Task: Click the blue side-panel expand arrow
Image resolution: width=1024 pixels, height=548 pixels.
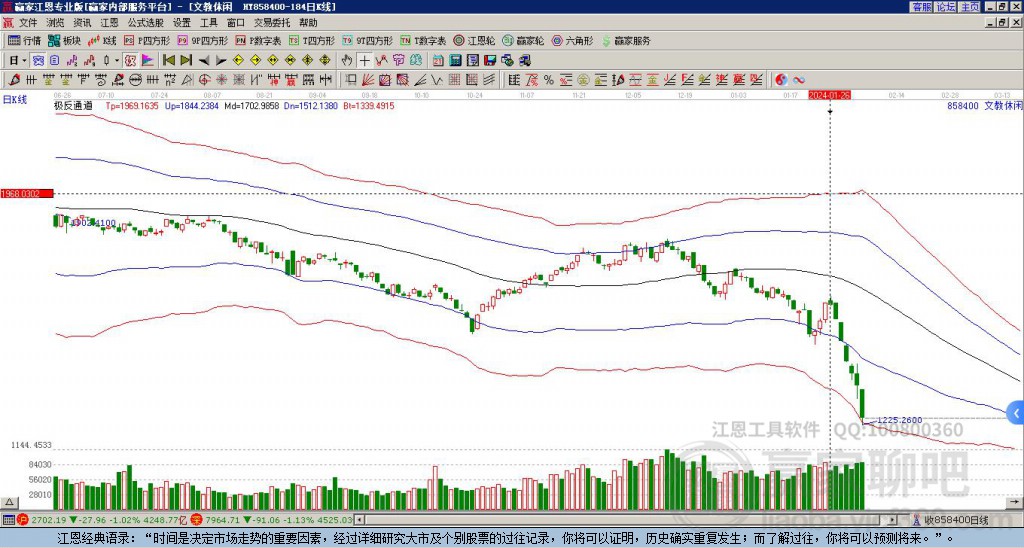Action: tap(1016, 412)
